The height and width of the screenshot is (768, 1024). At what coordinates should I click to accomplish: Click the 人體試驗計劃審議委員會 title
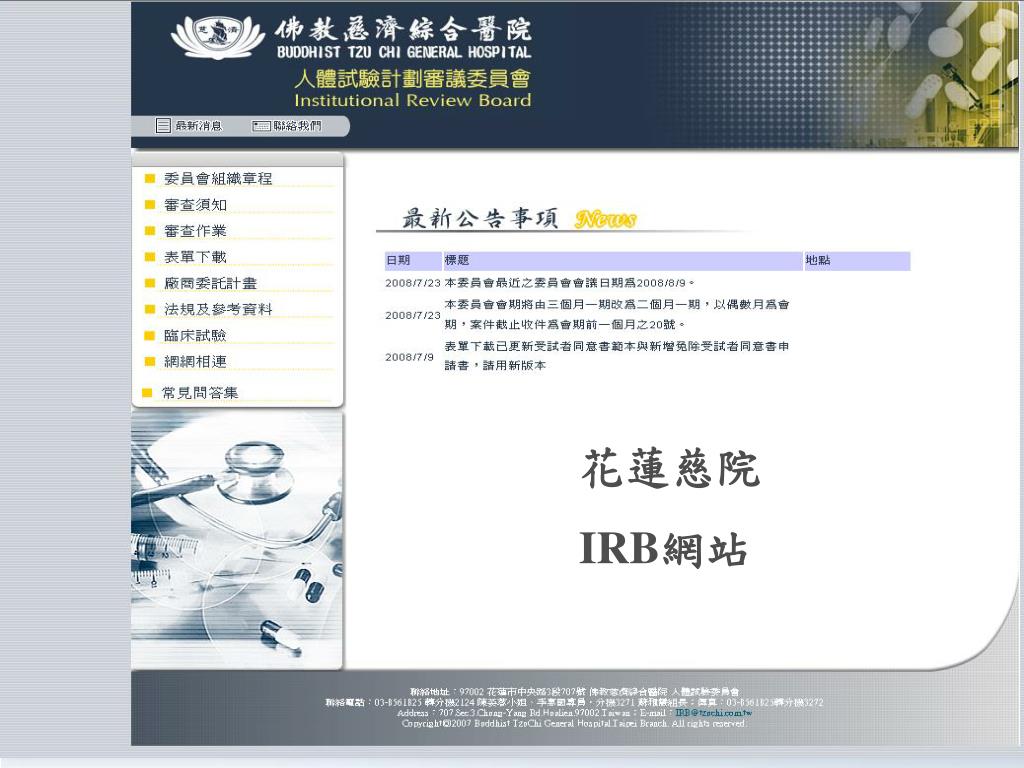click(412, 78)
